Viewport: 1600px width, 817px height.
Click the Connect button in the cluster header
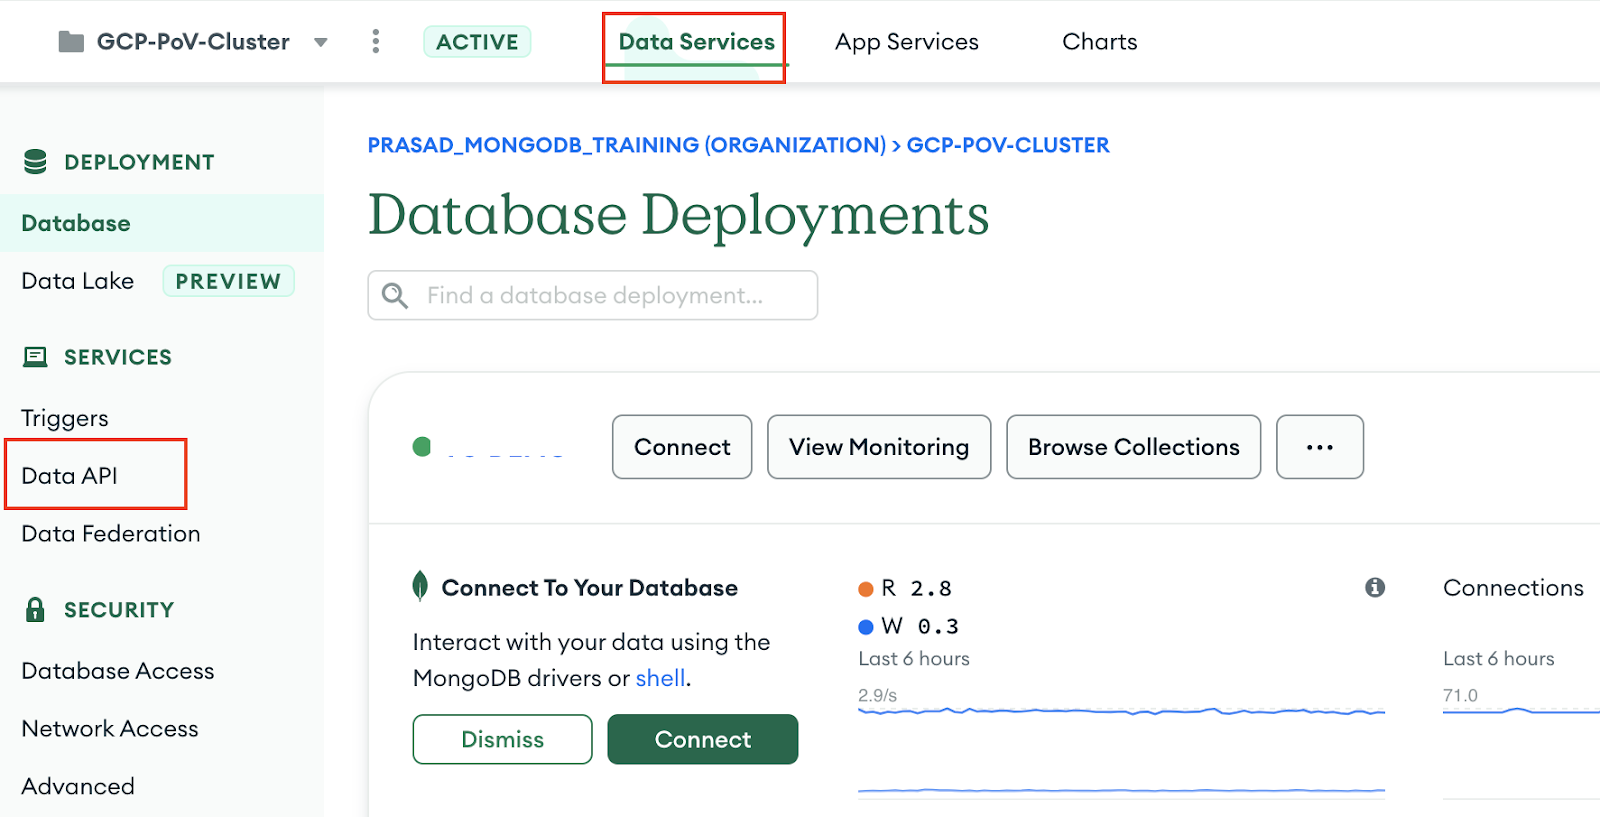coord(682,447)
